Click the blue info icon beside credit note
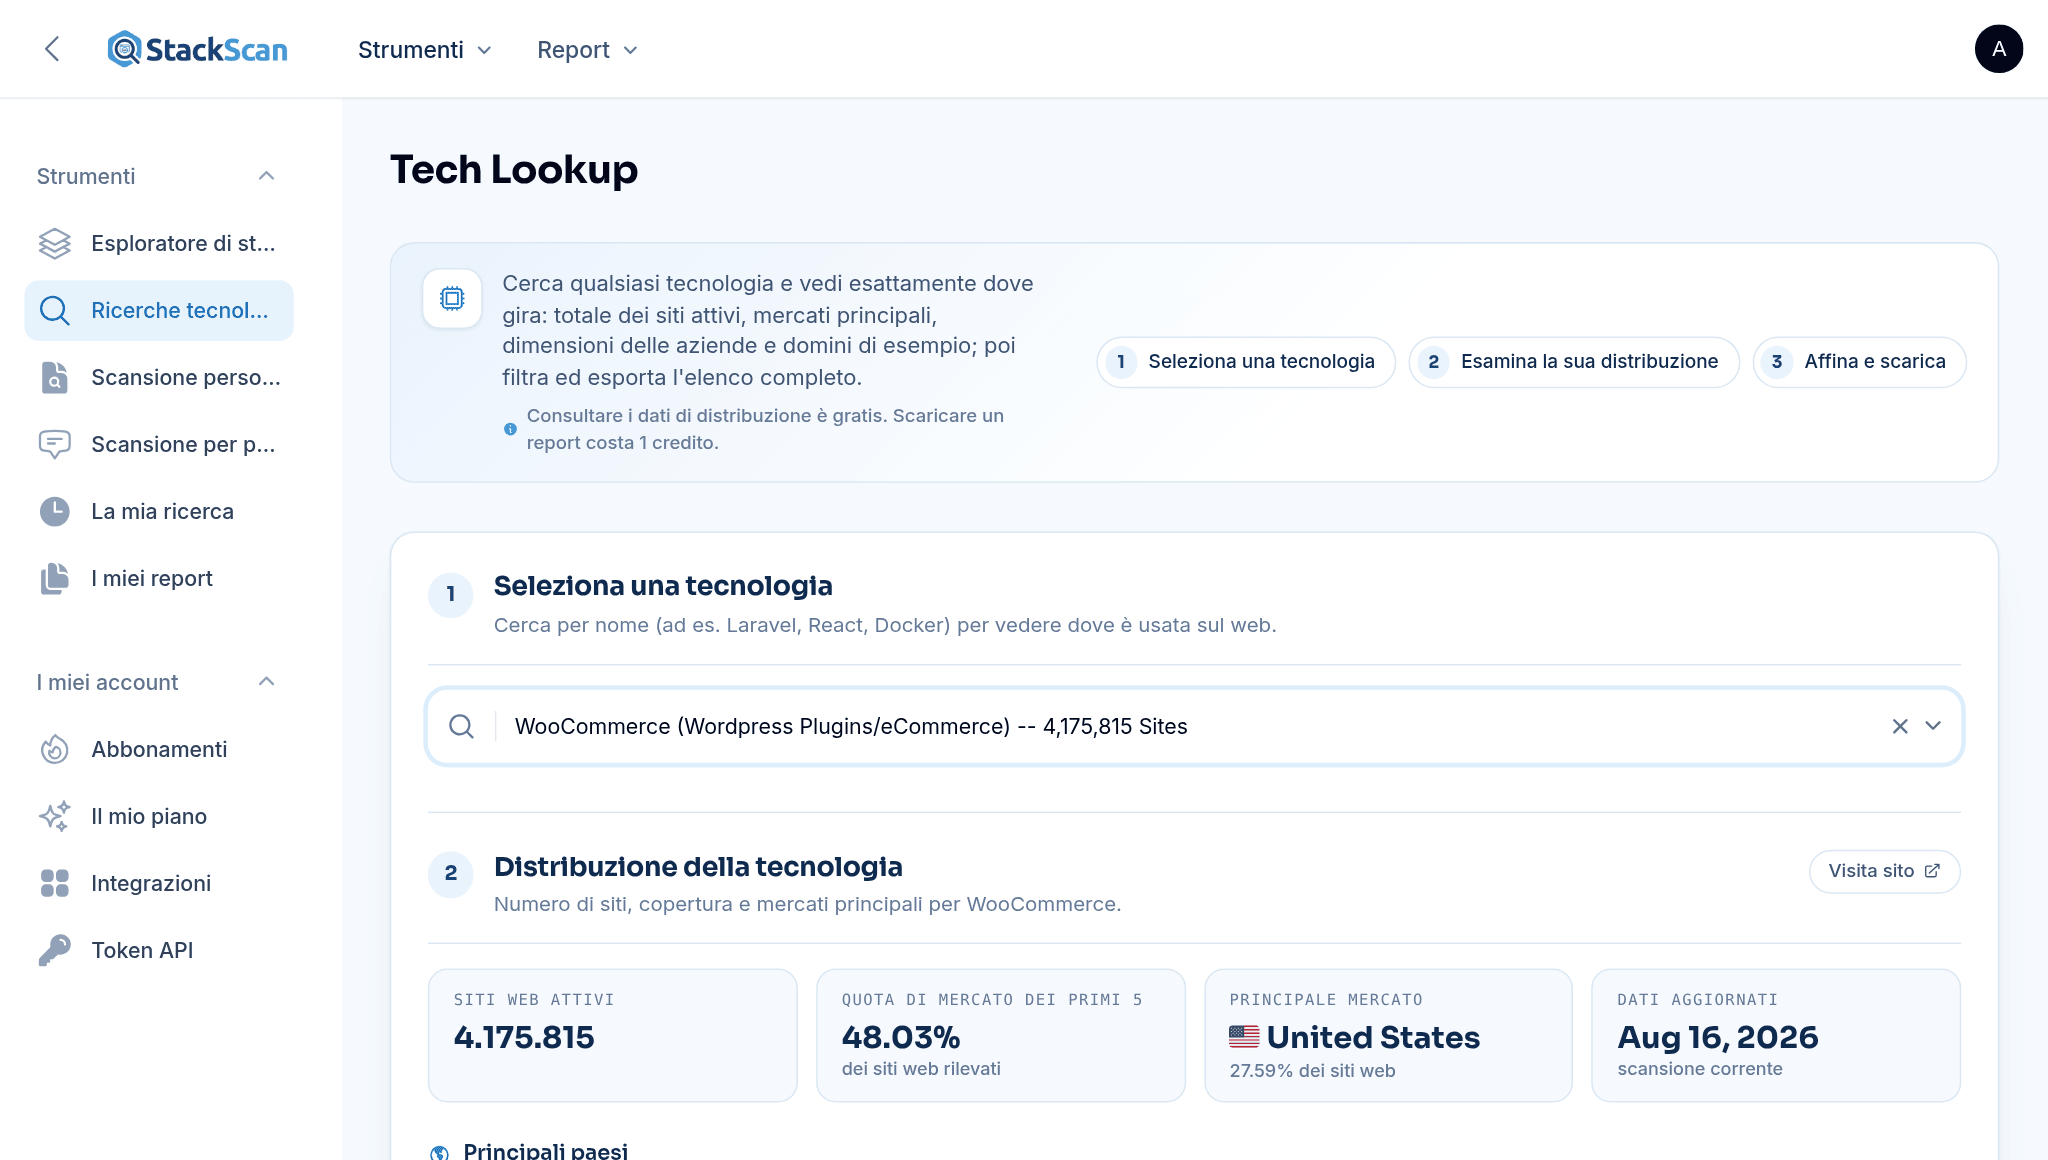The image size is (2048, 1160). [x=510, y=429]
